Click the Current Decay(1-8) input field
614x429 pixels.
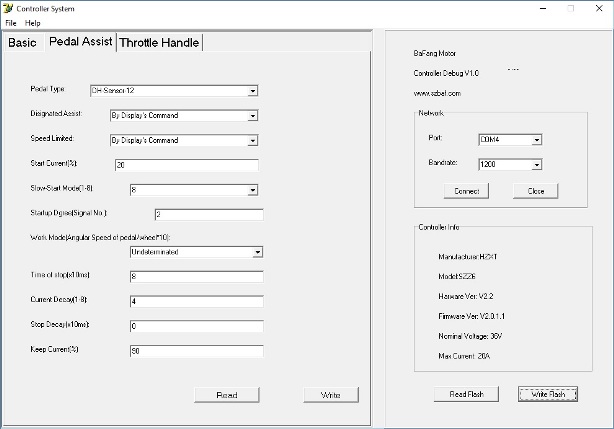tap(197, 301)
